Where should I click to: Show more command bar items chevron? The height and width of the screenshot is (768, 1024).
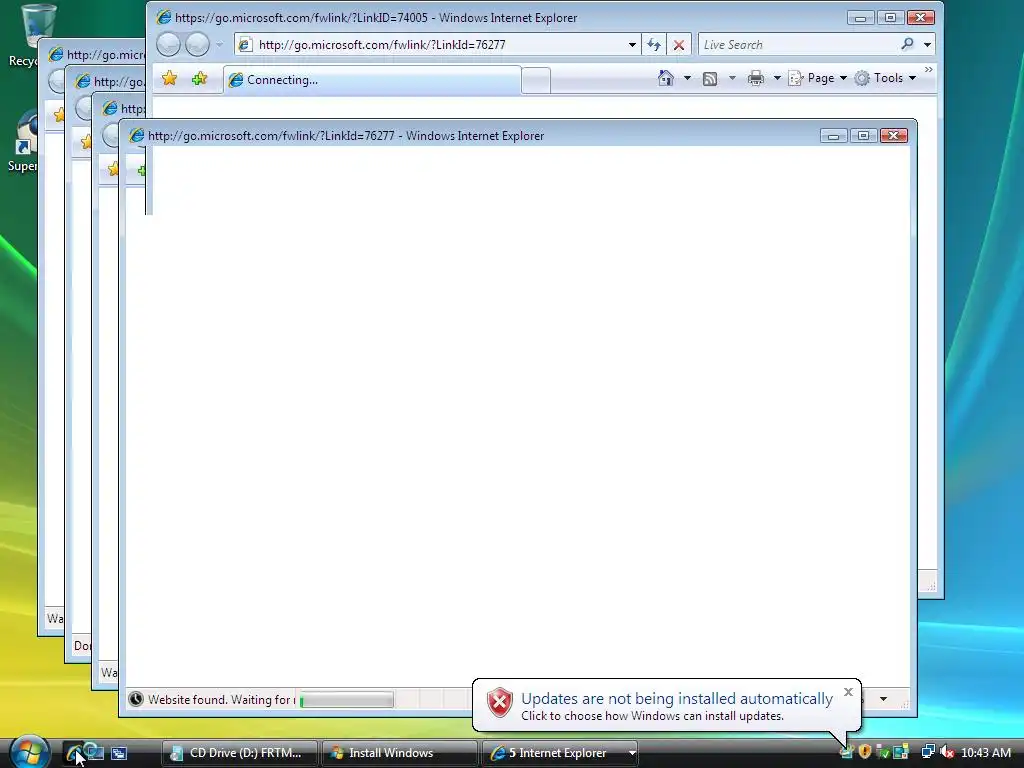coord(929,69)
